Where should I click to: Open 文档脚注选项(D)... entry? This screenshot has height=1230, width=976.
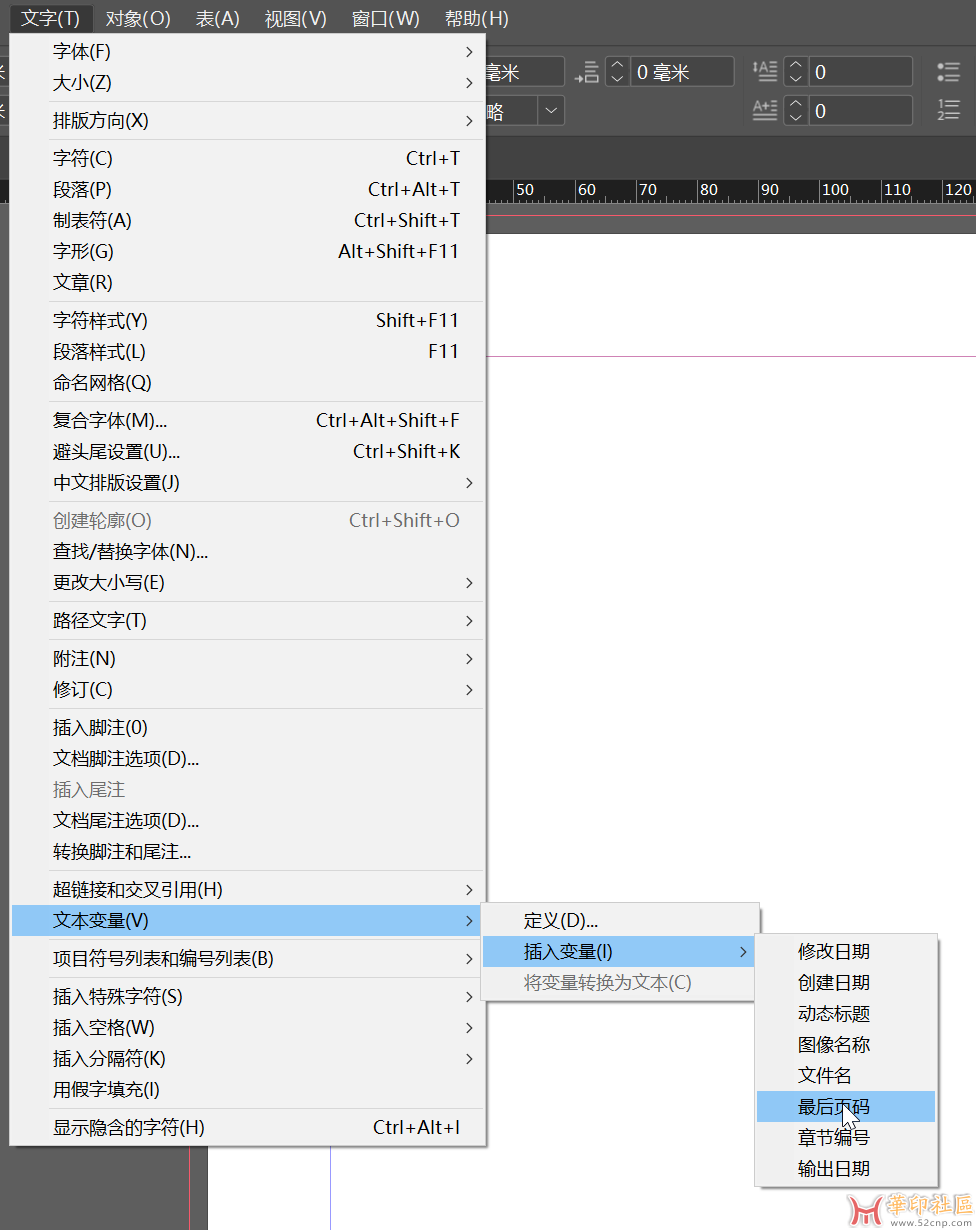click(x=248, y=759)
